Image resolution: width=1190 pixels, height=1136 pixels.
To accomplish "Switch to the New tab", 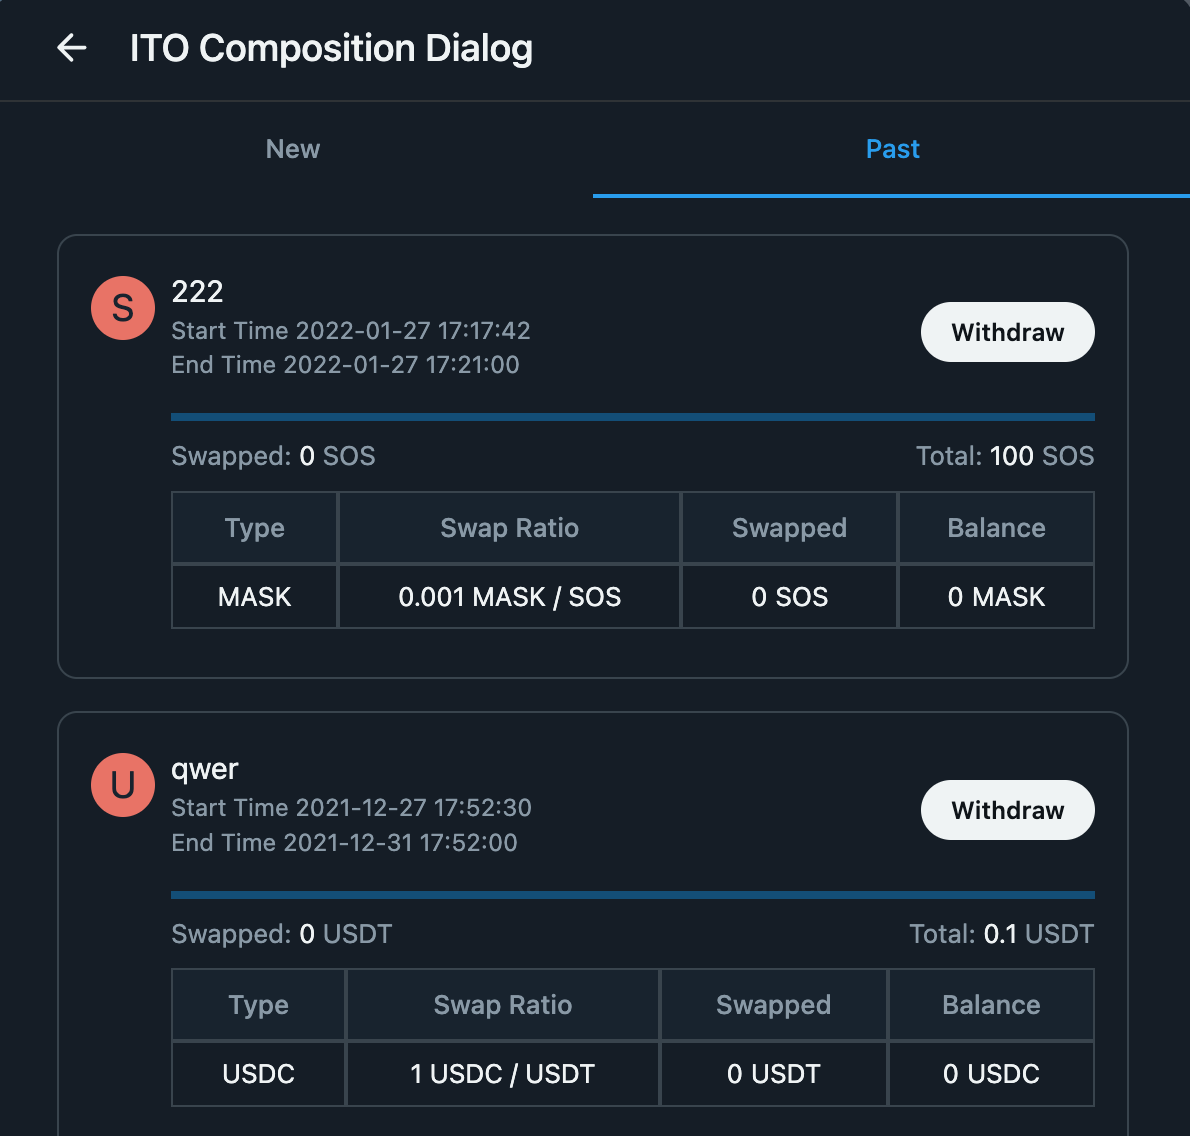I will (293, 149).
